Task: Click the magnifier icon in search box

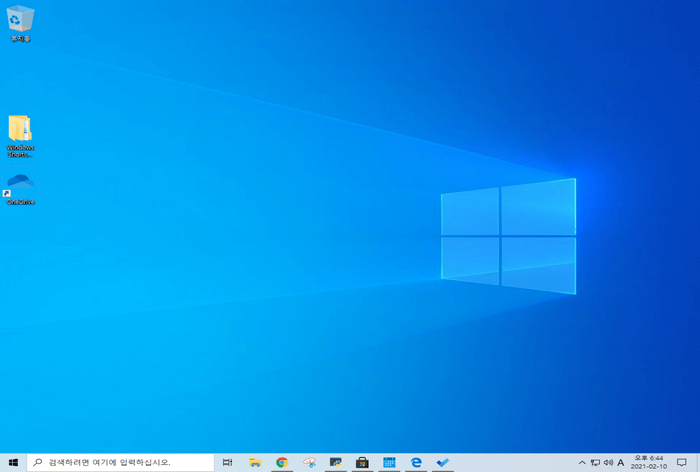Action: 38,463
